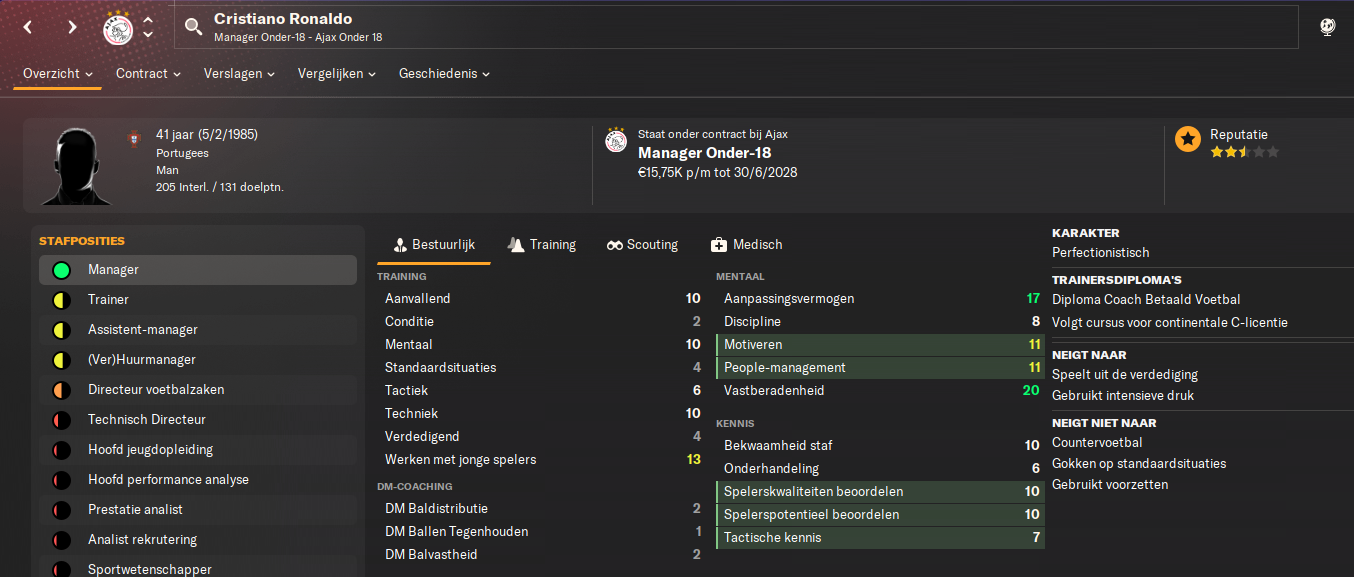Select Hoofd performance analyse position
The height and width of the screenshot is (577, 1354).
[198, 480]
